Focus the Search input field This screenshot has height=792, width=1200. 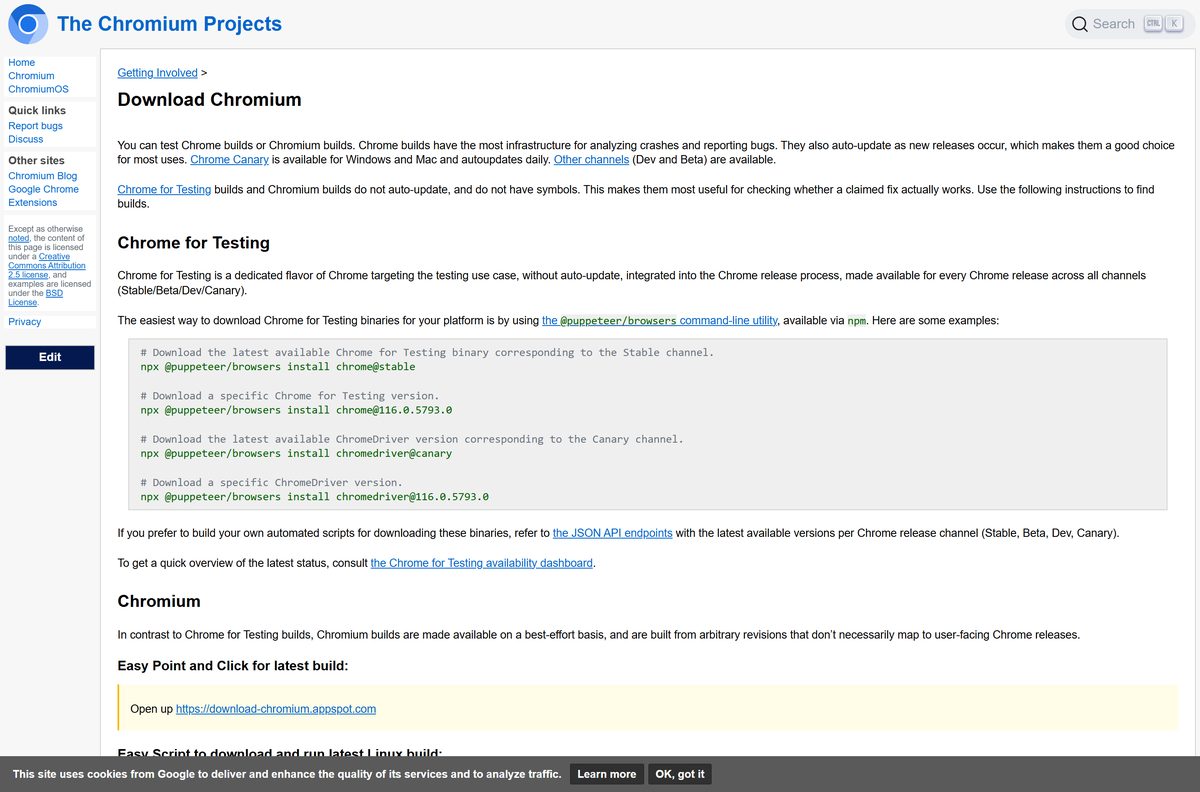click(x=1129, y=24)
